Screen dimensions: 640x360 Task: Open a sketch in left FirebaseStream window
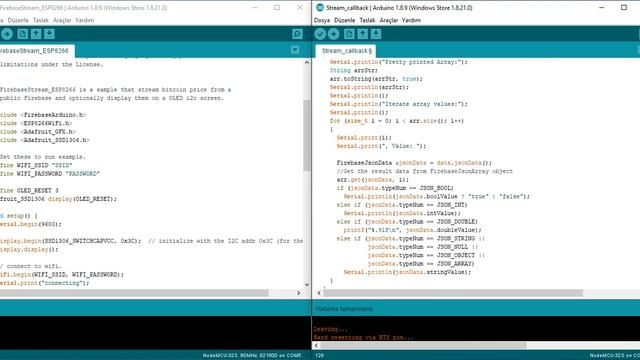[36, 34]
